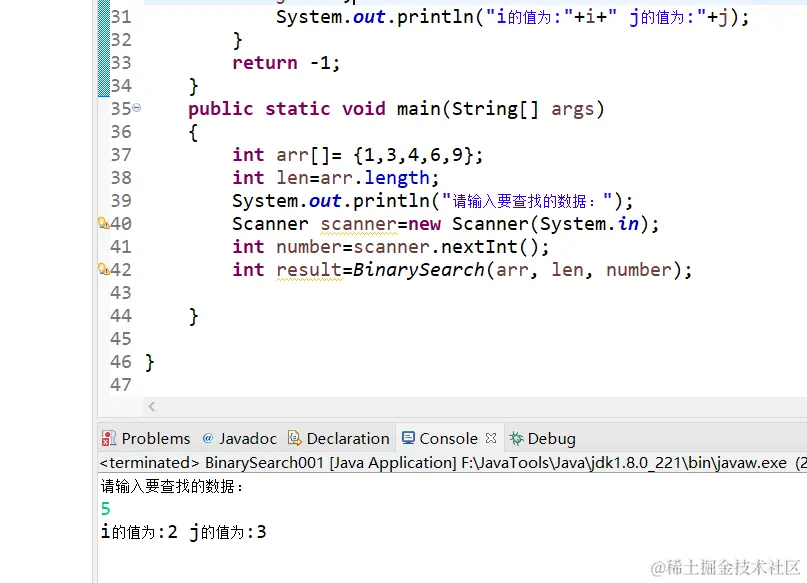
Task: Click the Console monitor icon
Action: coord(408,438)
